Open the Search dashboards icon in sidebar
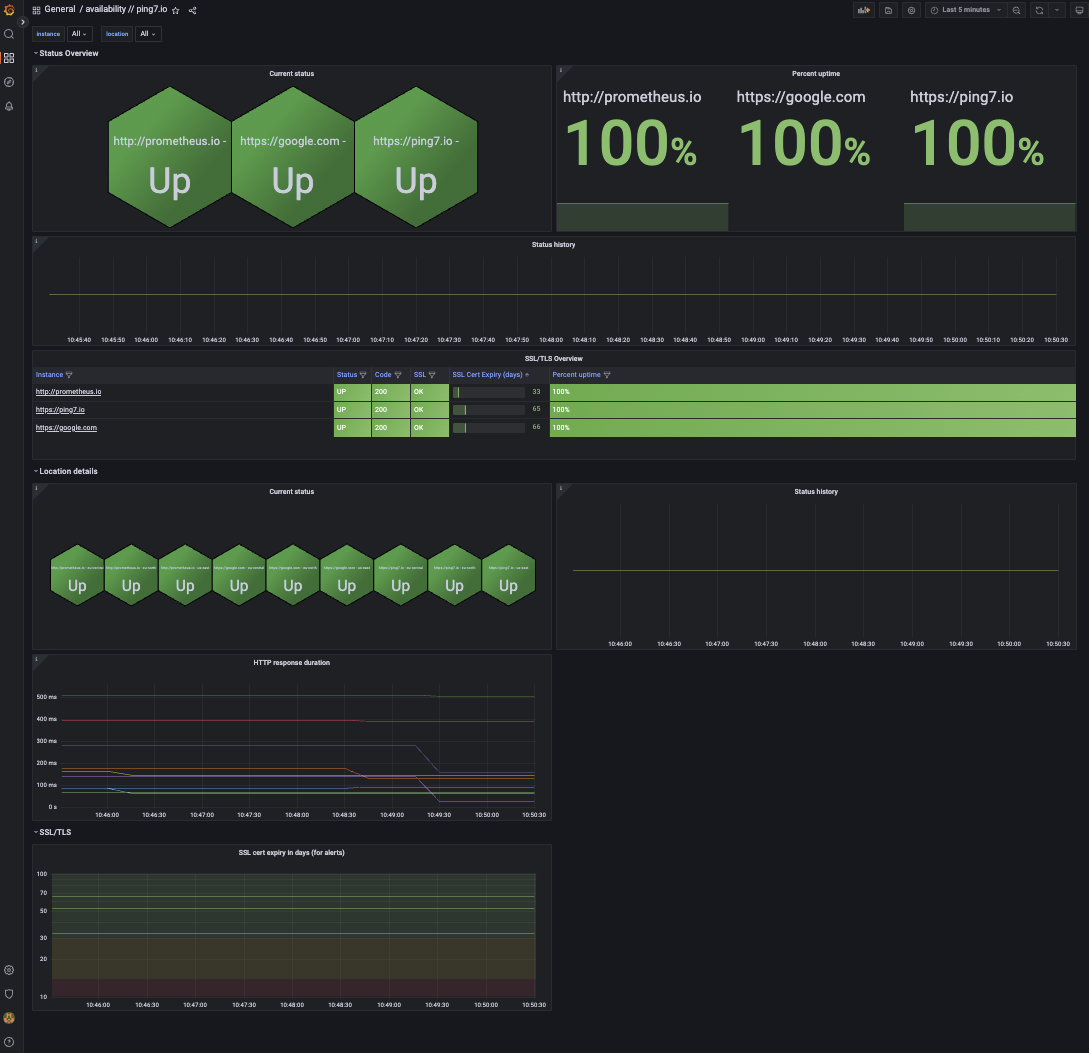1089x1053 pixels. [9, 34]
